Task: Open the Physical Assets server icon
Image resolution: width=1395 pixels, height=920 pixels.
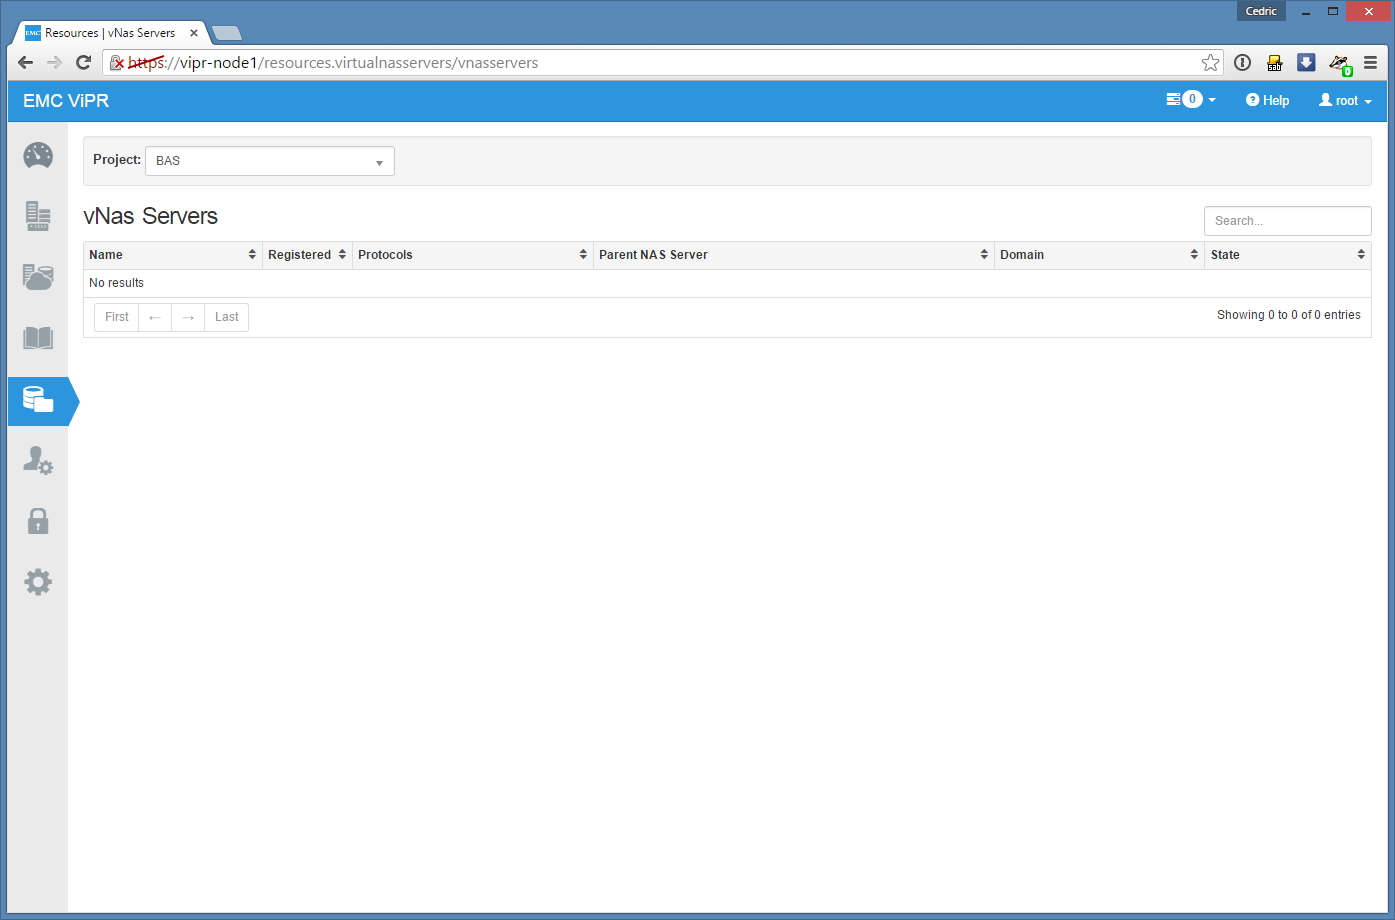Action: [38, 216]
